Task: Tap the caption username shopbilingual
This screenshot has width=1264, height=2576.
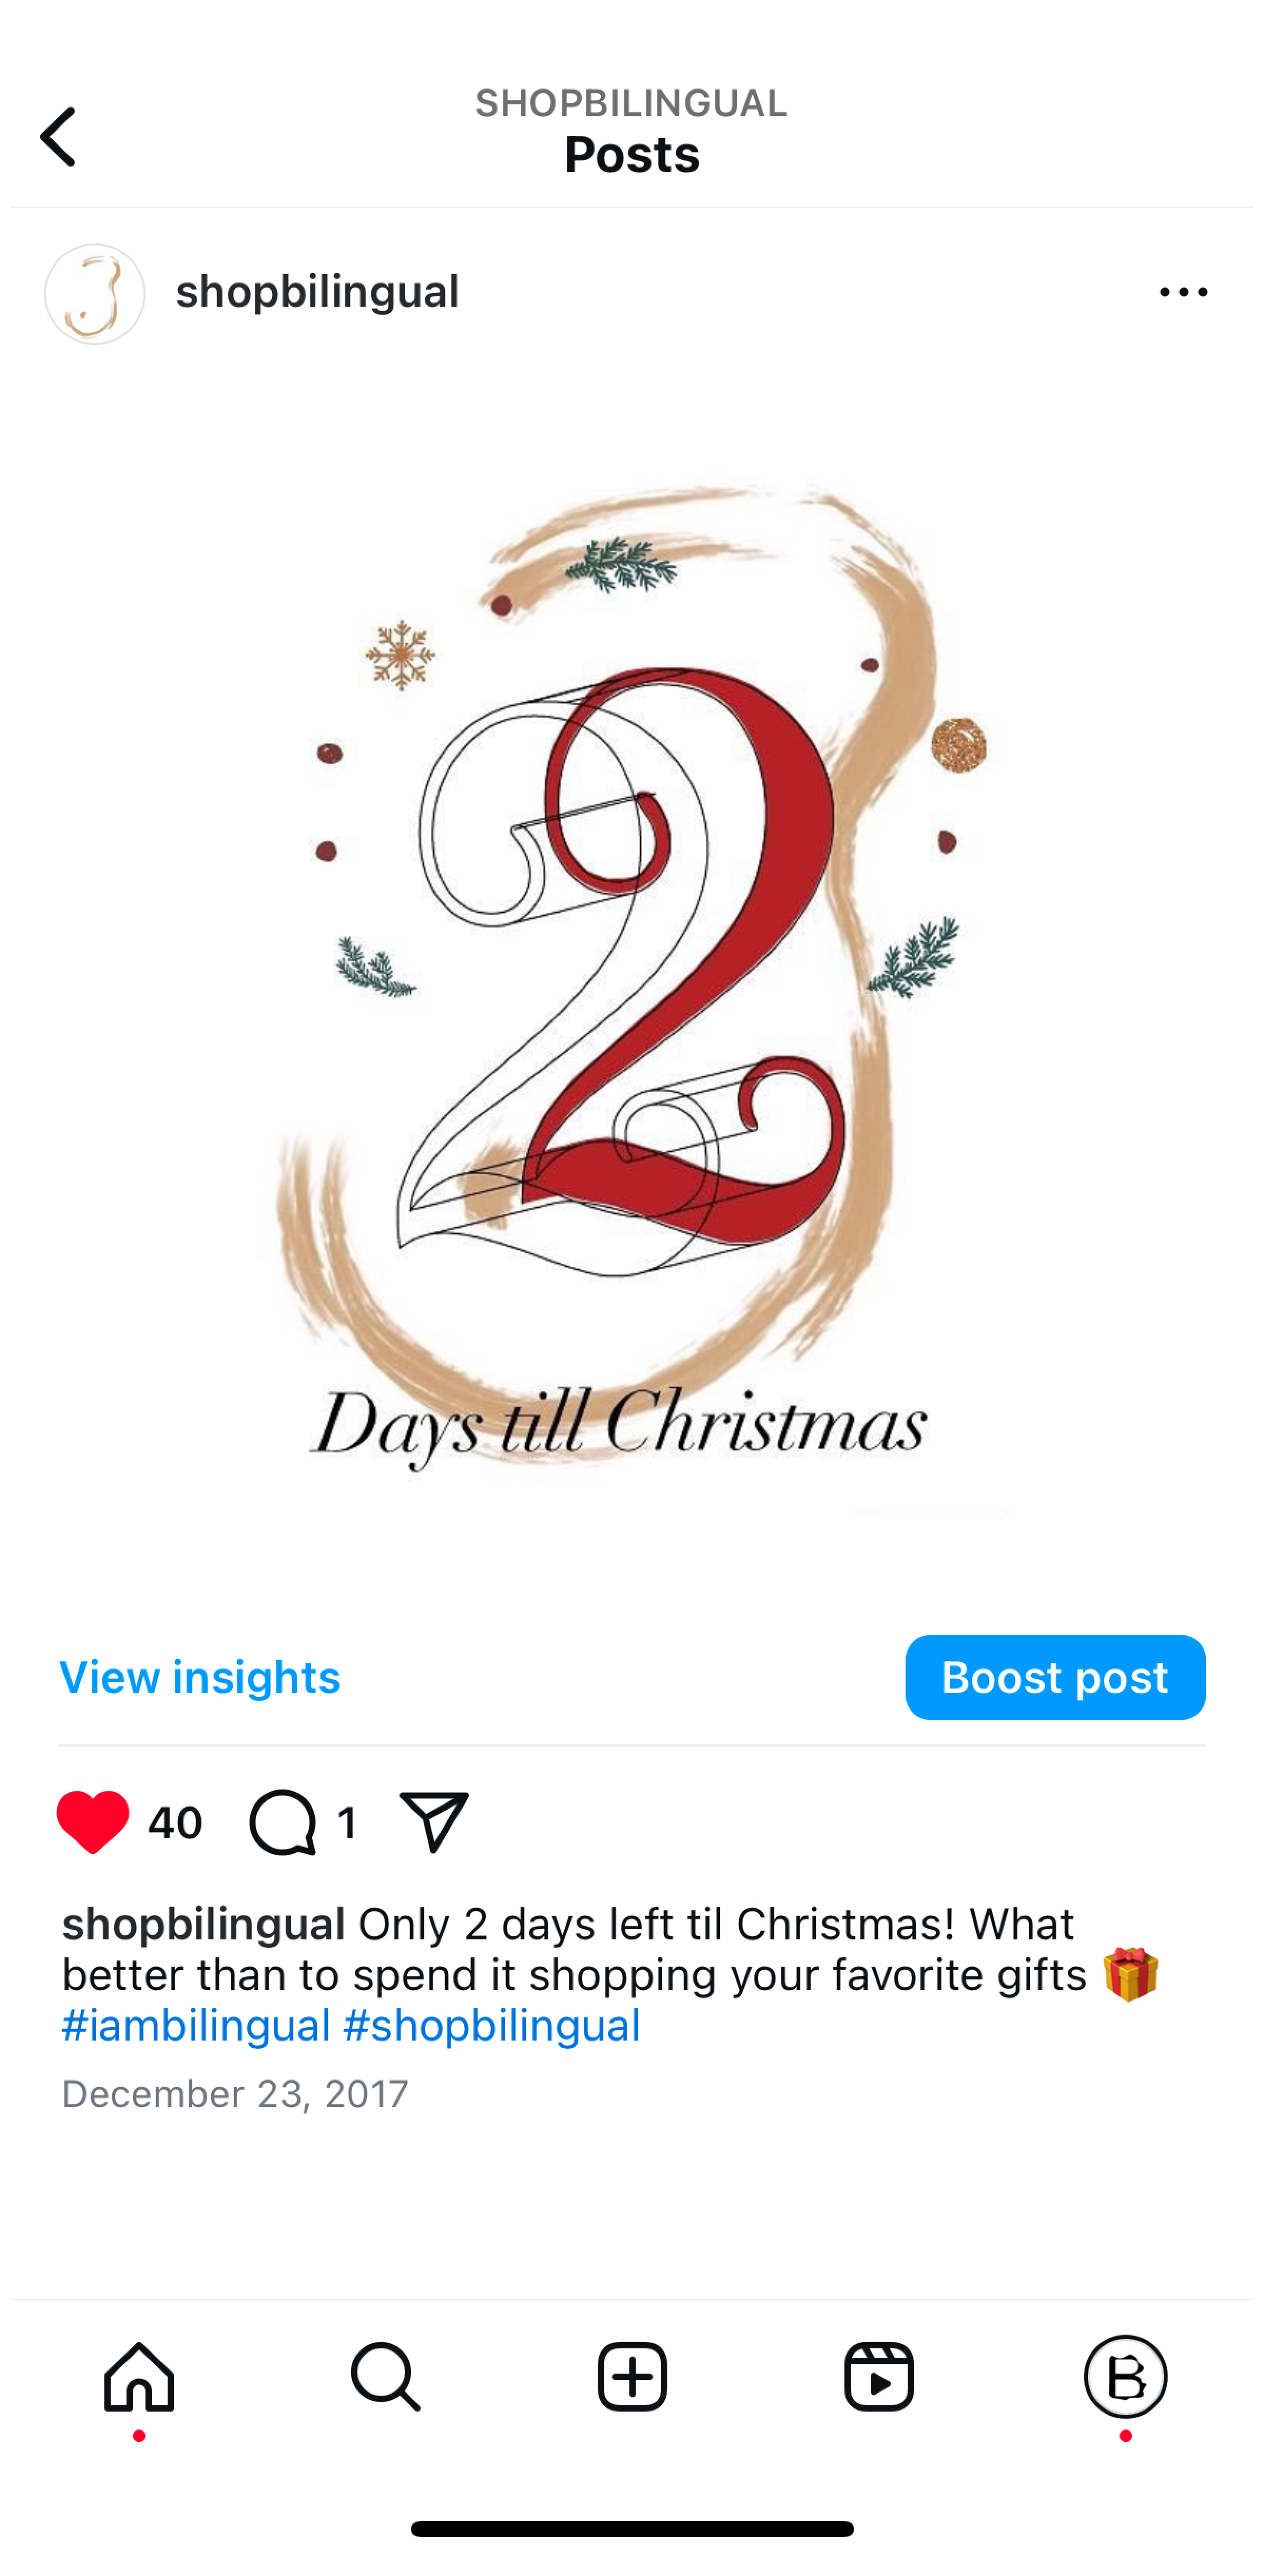Action: (204, 1923)
